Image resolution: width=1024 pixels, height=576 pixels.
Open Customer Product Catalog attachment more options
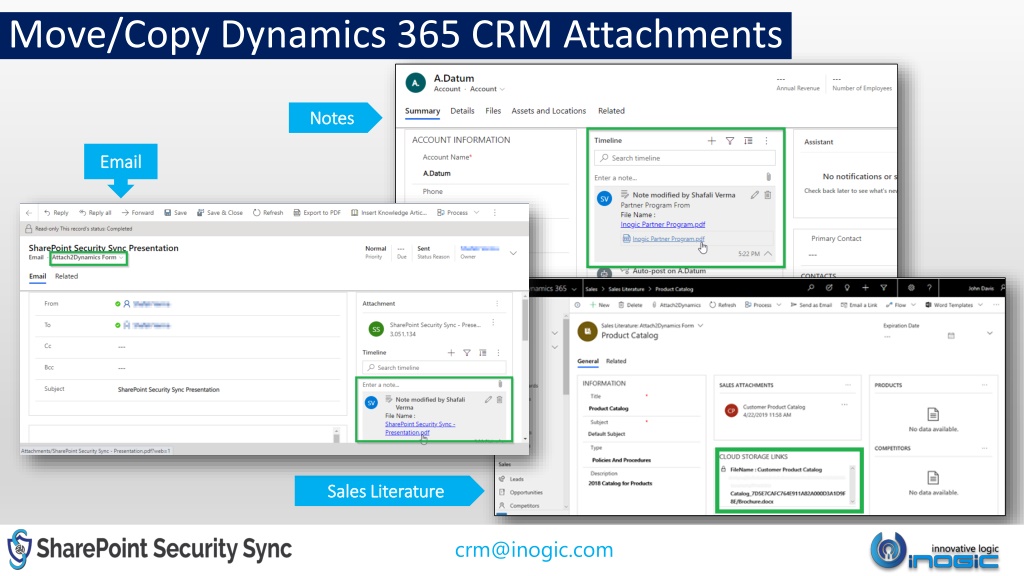(844, 405)
